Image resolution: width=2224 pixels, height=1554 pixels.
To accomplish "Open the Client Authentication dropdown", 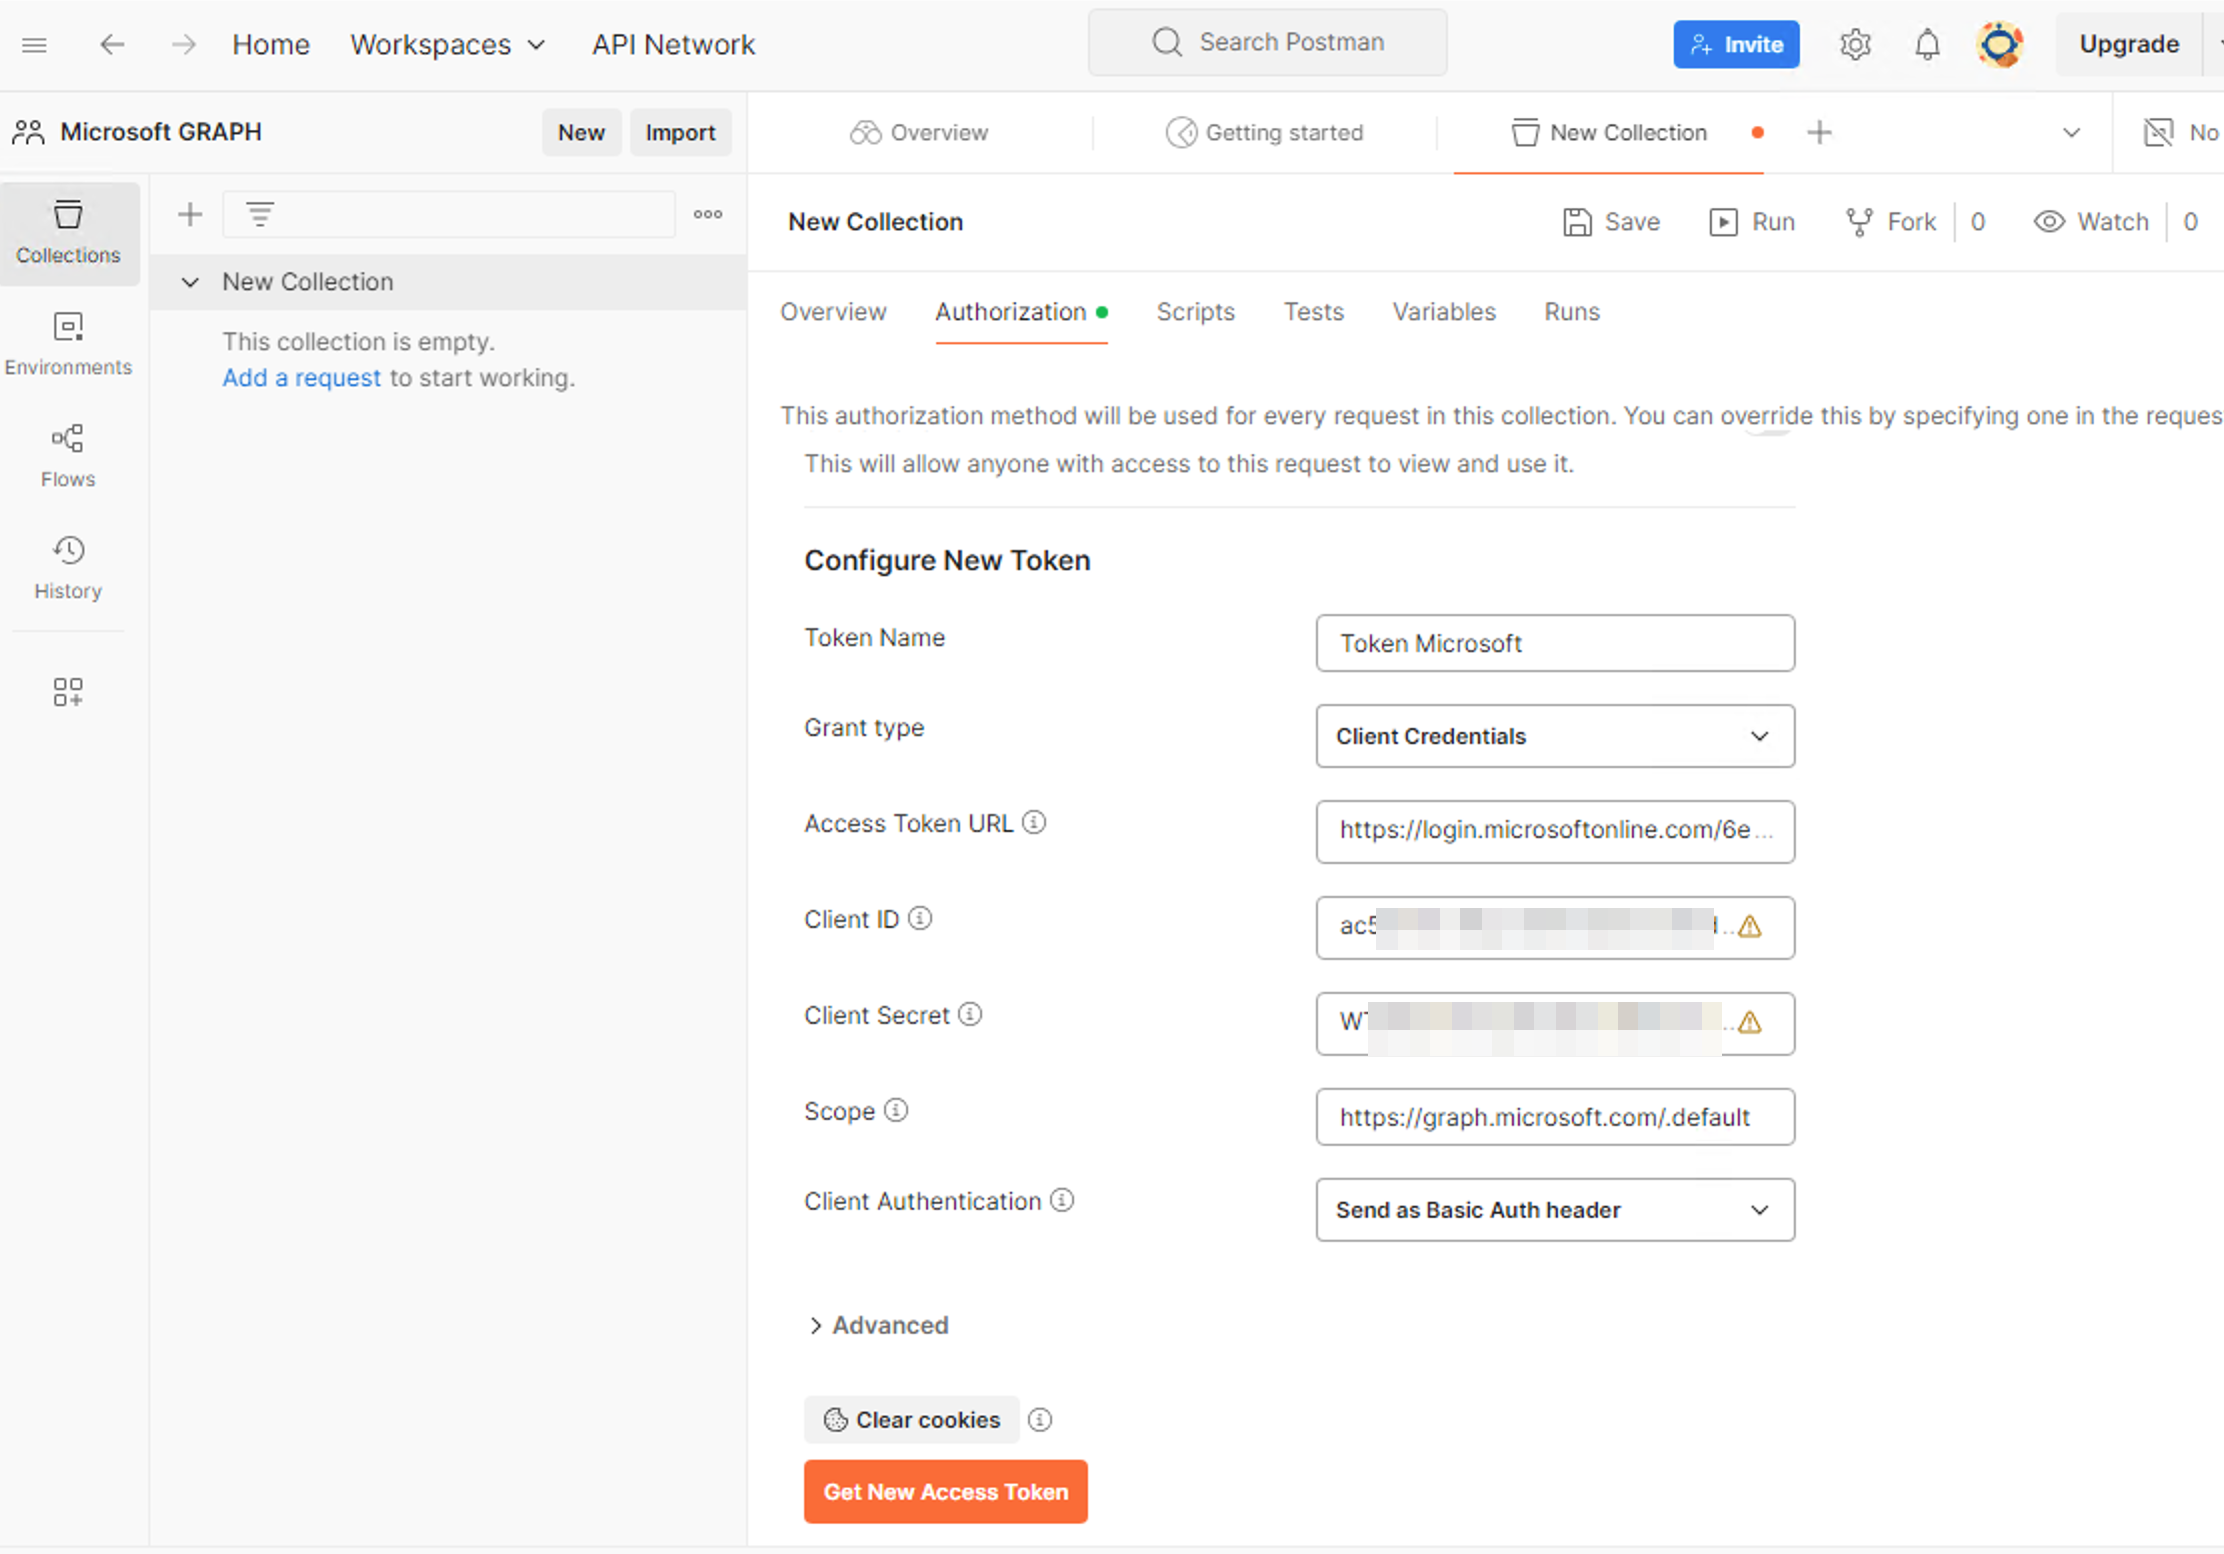I will point(1554,1210).
